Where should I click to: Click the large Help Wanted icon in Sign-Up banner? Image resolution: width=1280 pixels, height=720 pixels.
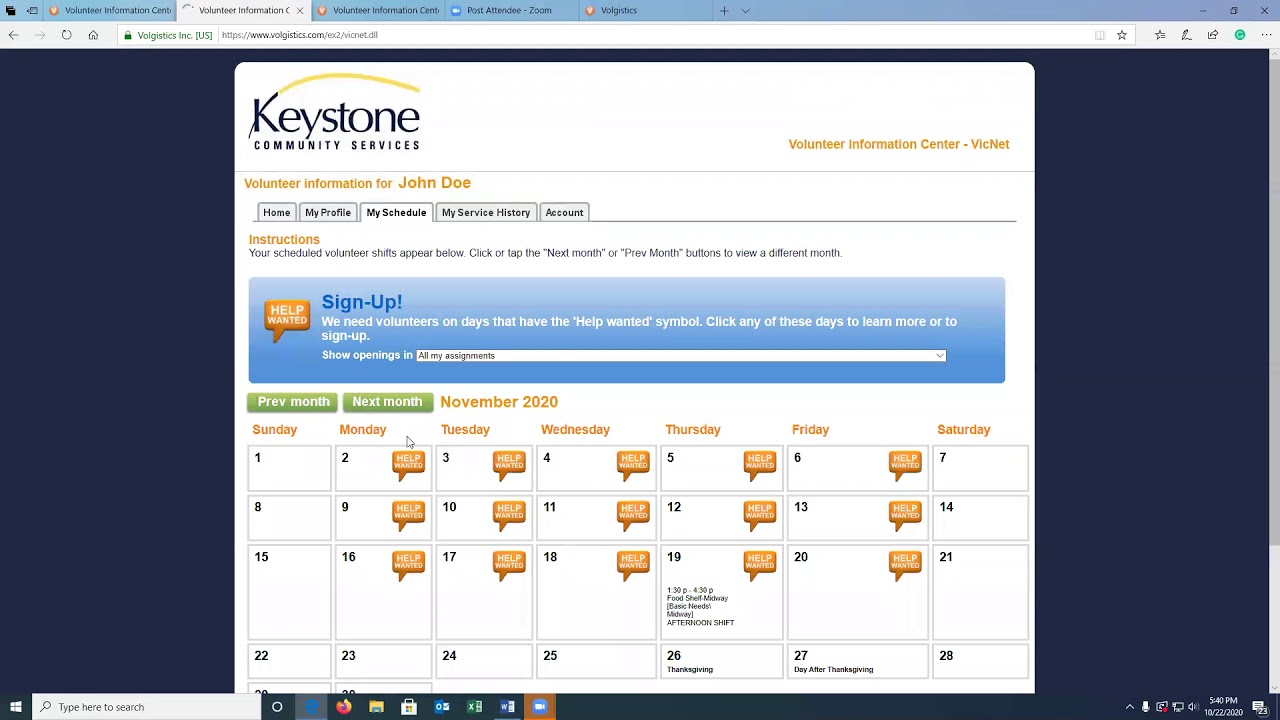(287, 321)
